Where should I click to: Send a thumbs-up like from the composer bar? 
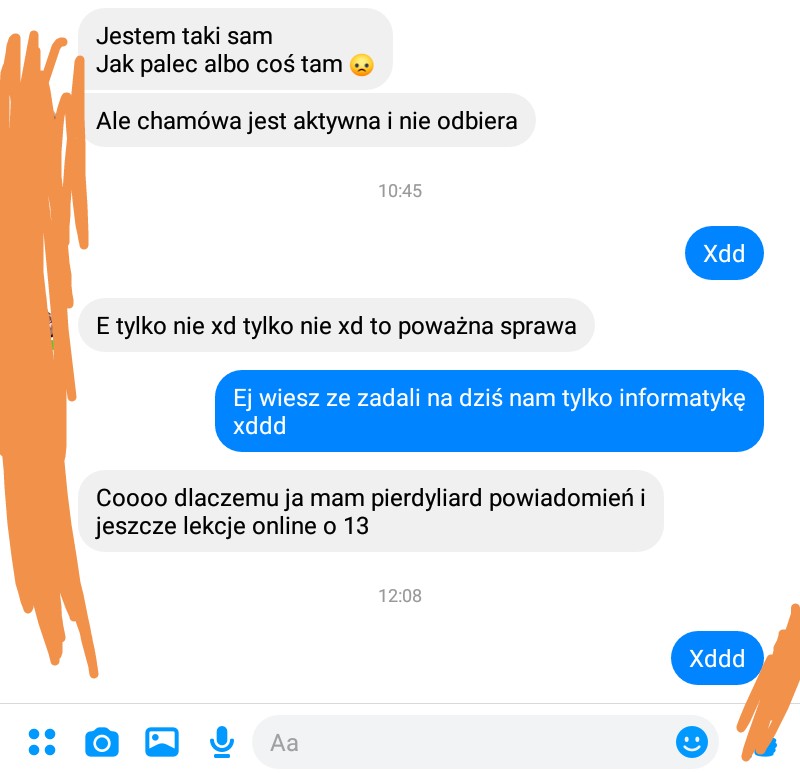click(764, 746)
